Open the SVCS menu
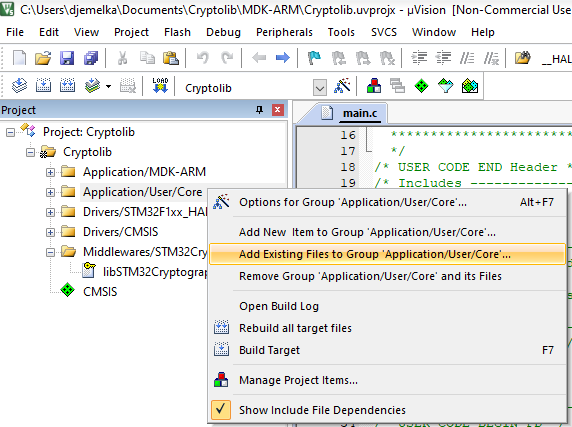Screen dimensions: 572x427 coord(384,32)
